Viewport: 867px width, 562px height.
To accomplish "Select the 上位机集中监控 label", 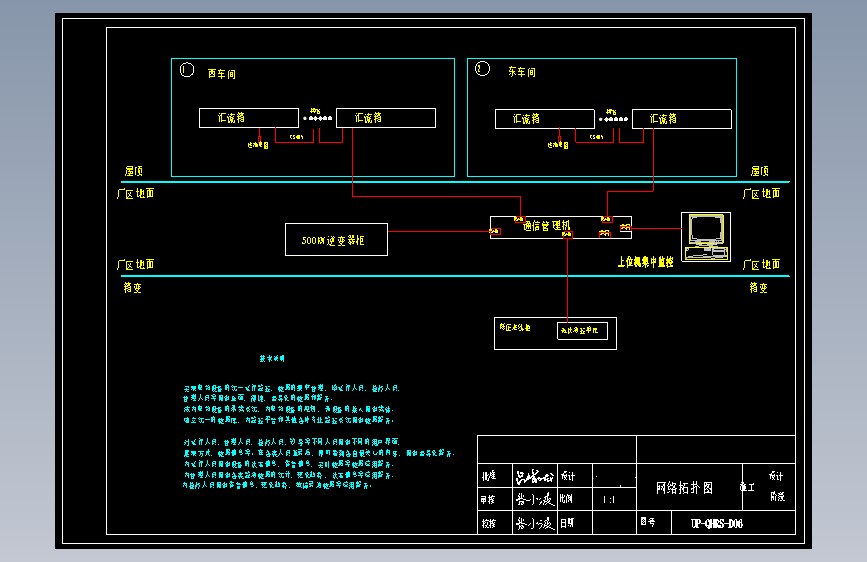I will [645, 262].
